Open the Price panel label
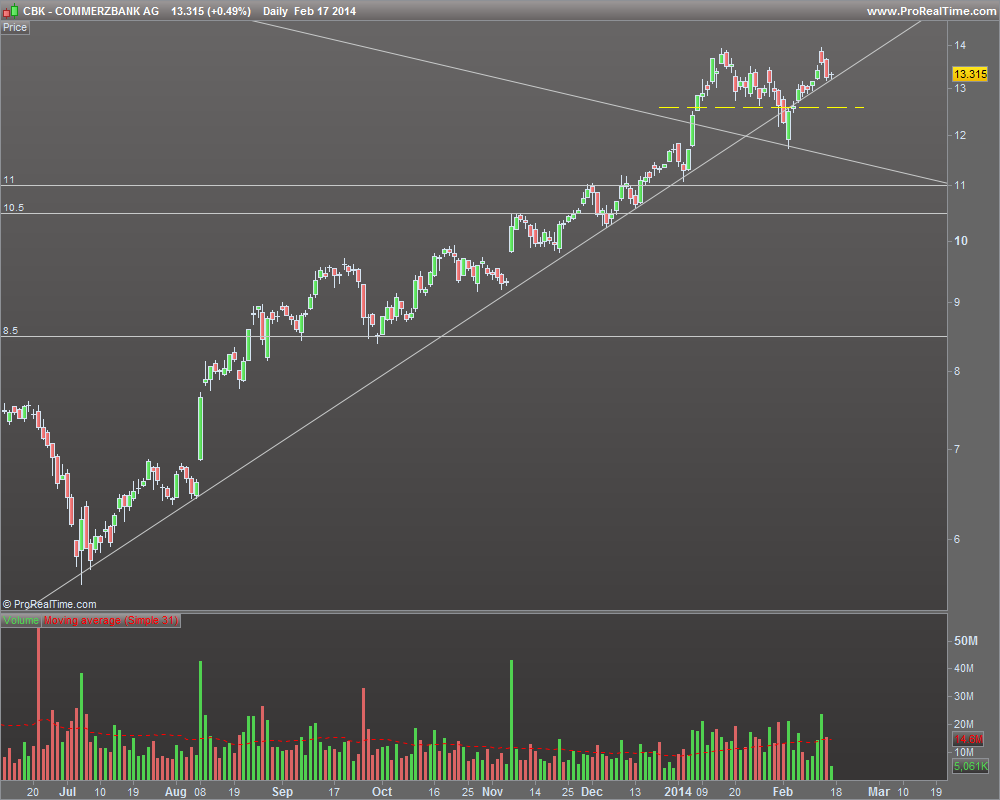The image size is (1000, 800). (15, 27)
